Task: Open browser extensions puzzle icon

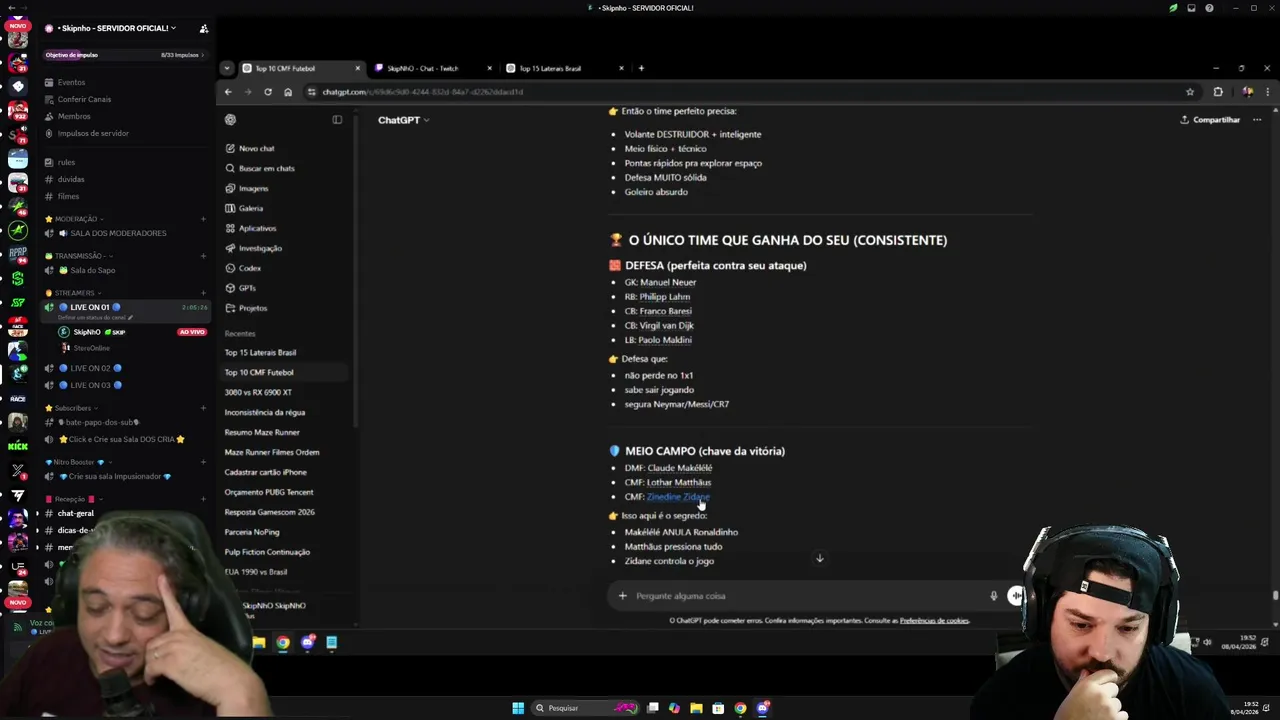Action: pos(1218,92)
